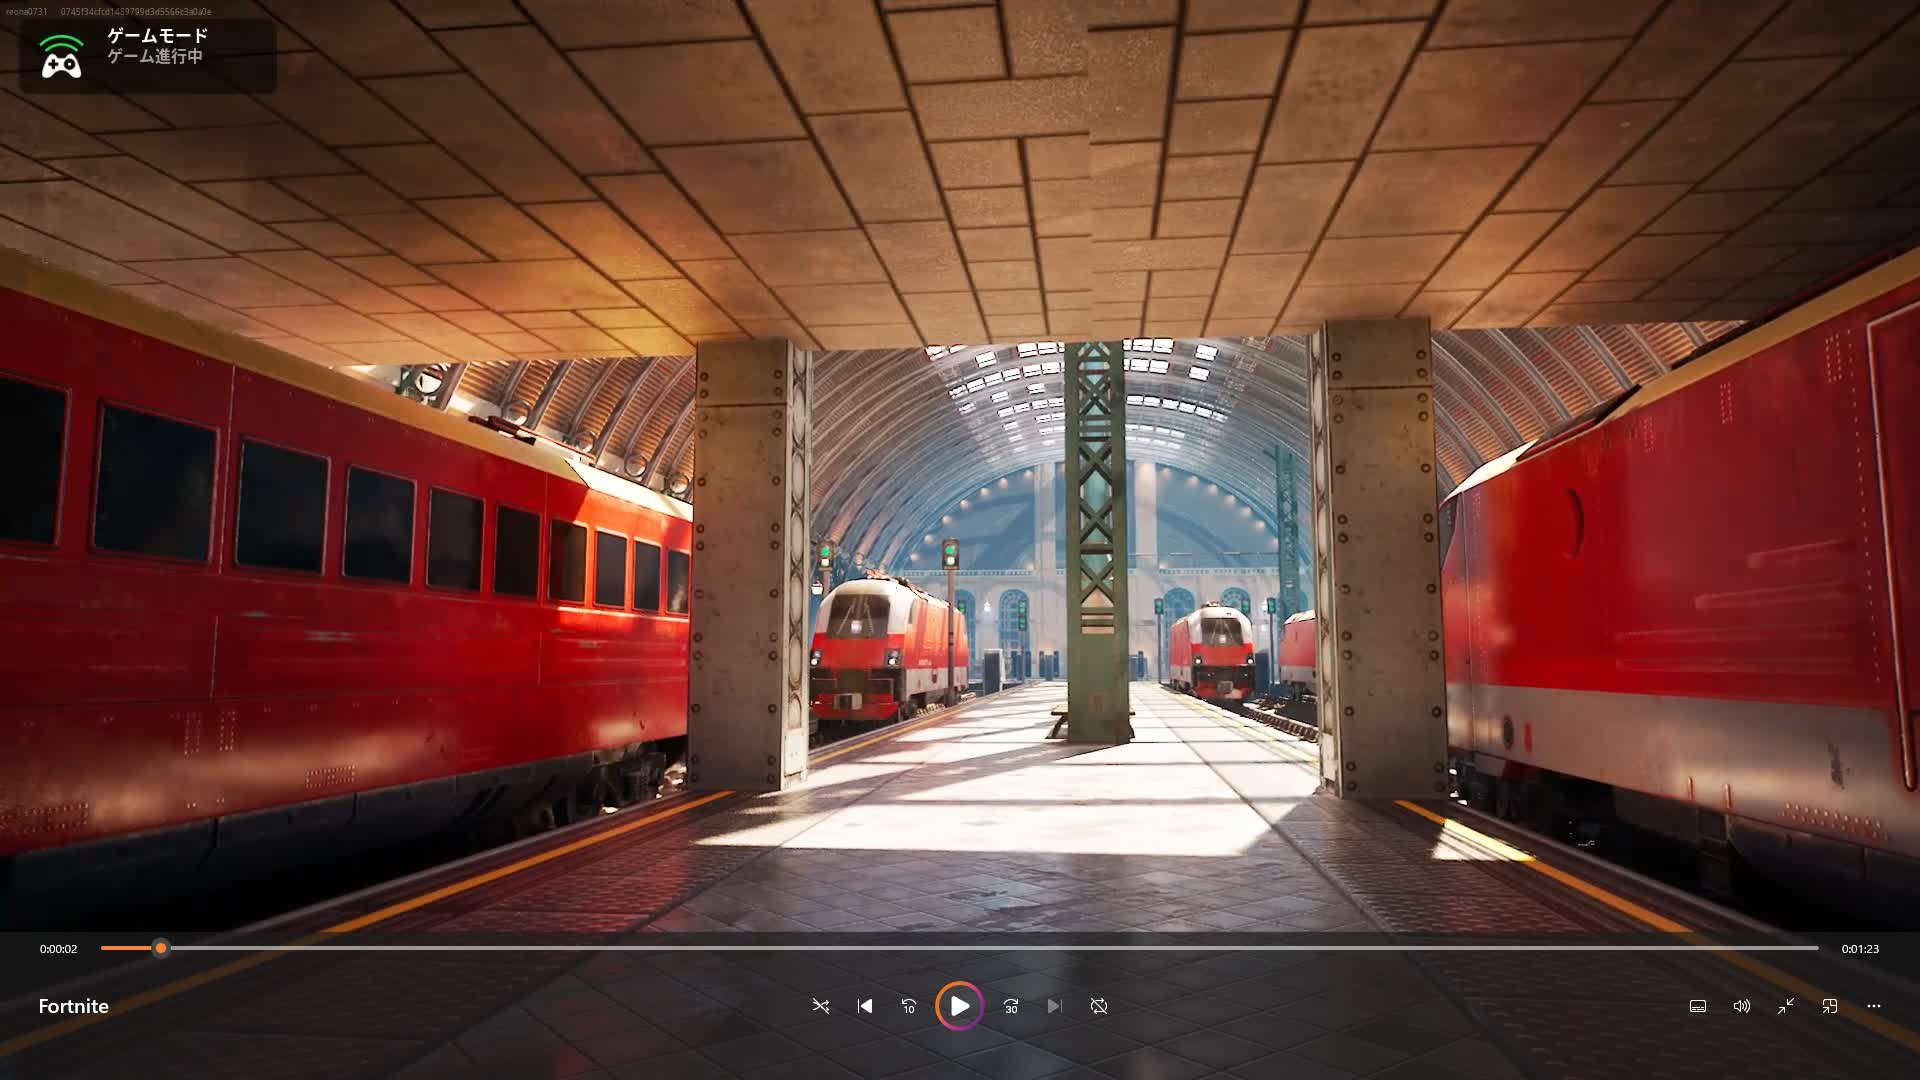Restart the video from the beginning
The width and height of the screenshot is (1920, 1080).
tap(864, 1006)
